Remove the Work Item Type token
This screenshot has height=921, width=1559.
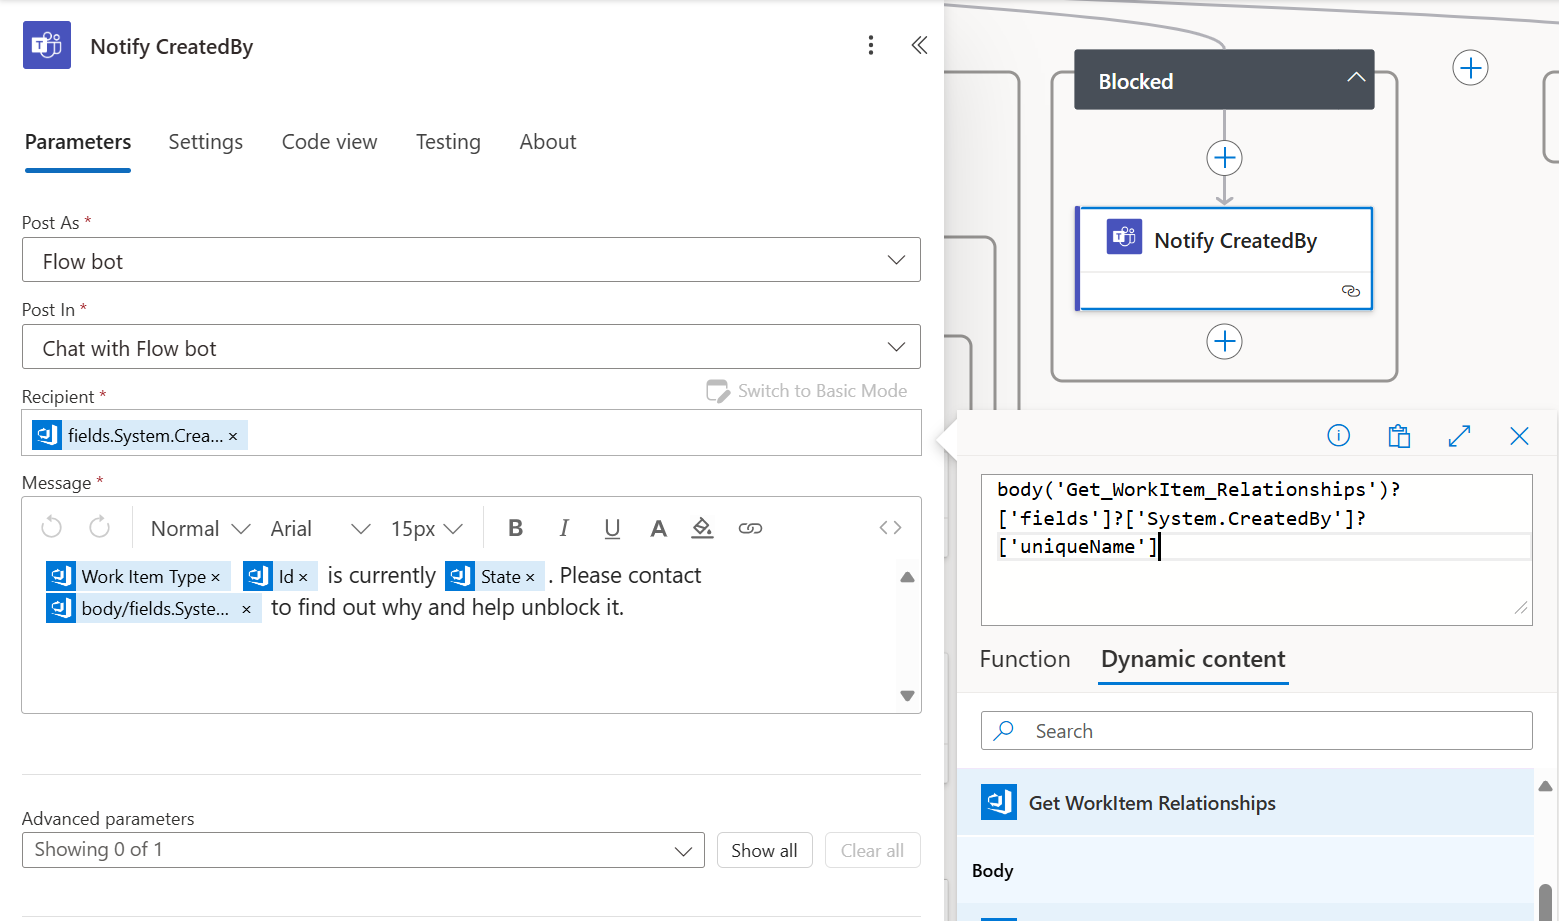[215, 577]
